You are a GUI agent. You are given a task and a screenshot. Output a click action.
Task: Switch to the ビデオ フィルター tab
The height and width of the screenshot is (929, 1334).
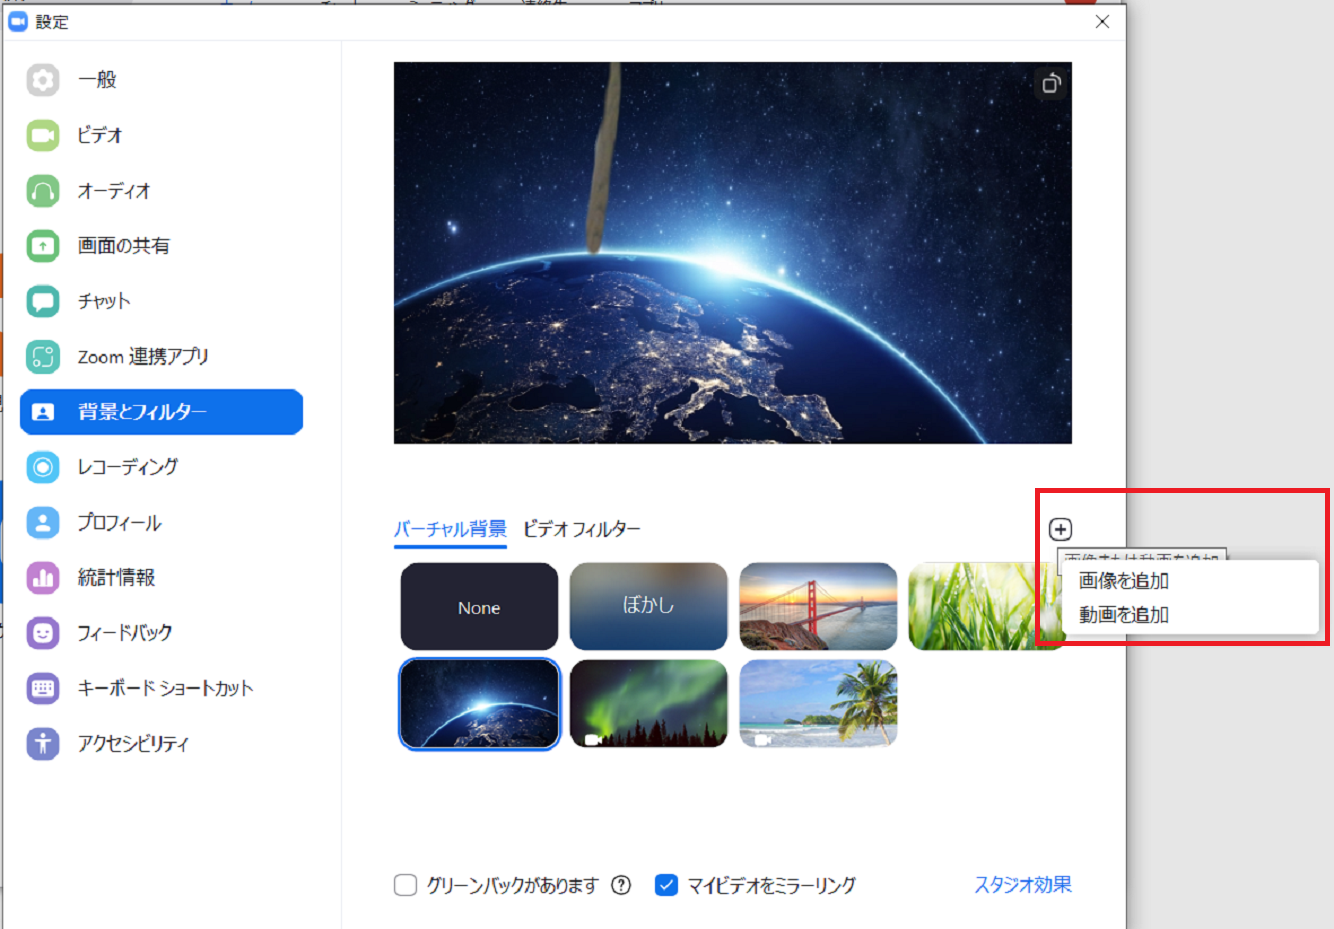581,529
